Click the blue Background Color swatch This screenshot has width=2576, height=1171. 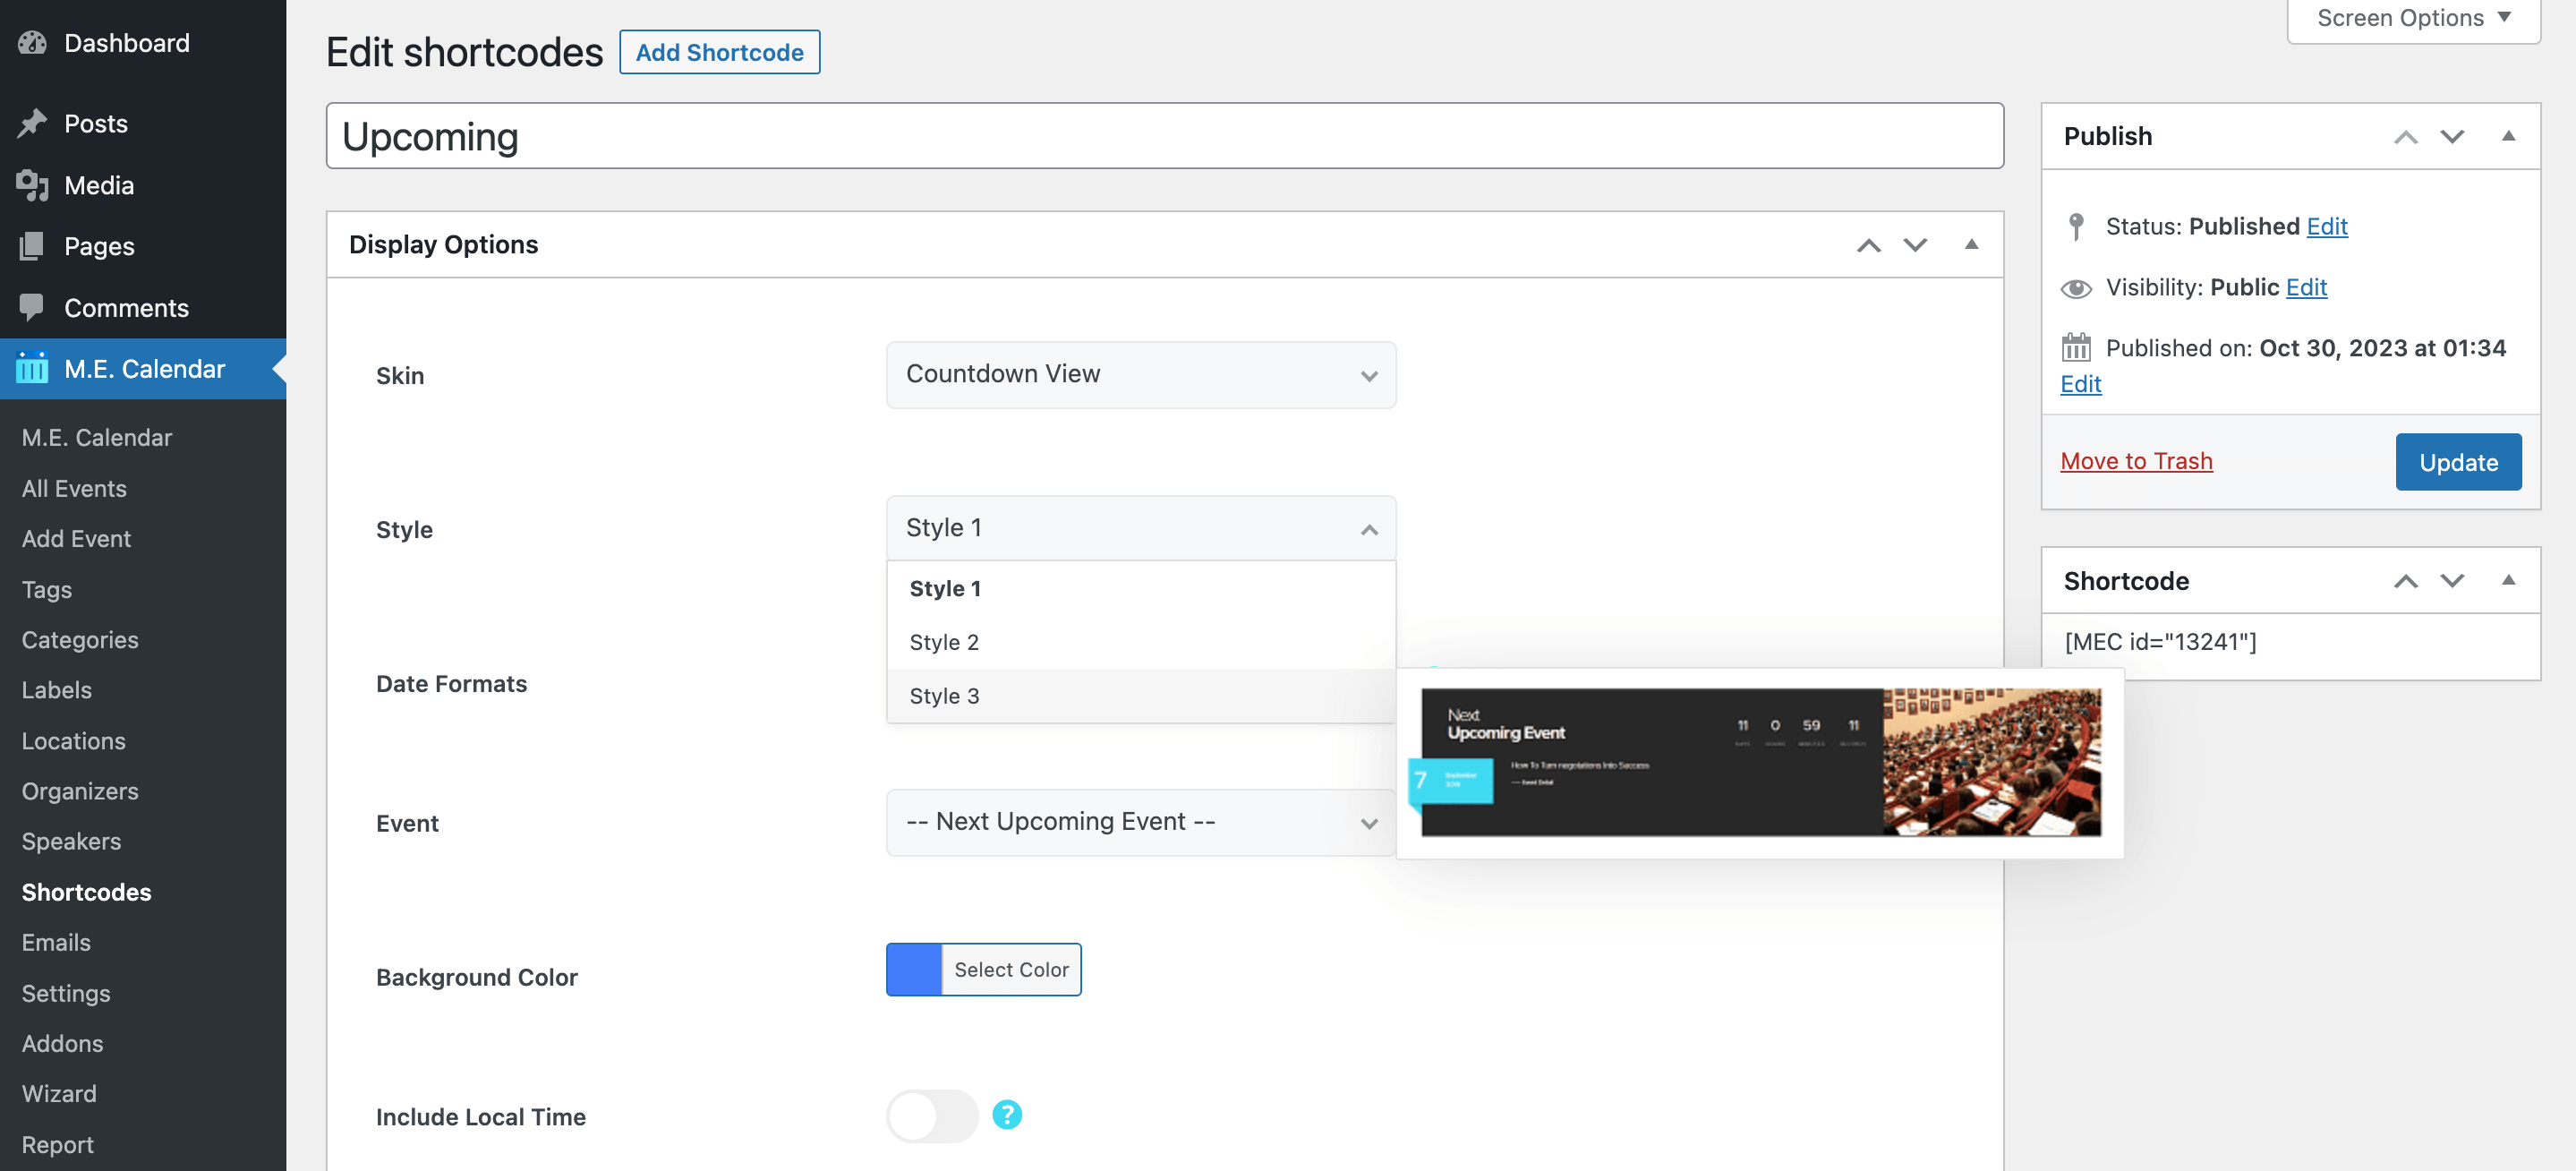[913, 969]
